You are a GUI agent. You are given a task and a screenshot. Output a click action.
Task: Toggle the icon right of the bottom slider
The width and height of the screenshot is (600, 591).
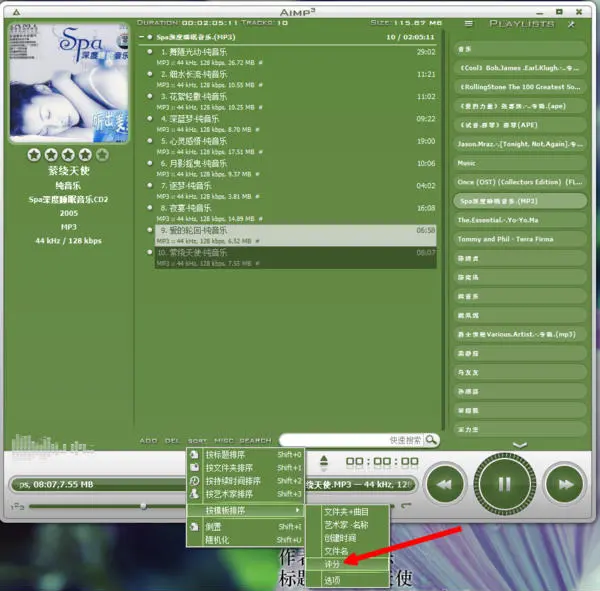point(406,506)
